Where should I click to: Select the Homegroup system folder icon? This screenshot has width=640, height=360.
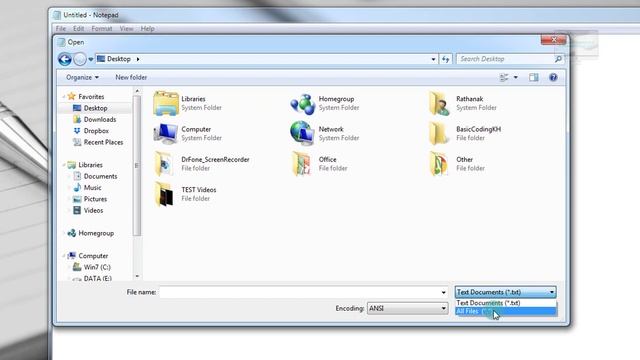coord(302,103)
